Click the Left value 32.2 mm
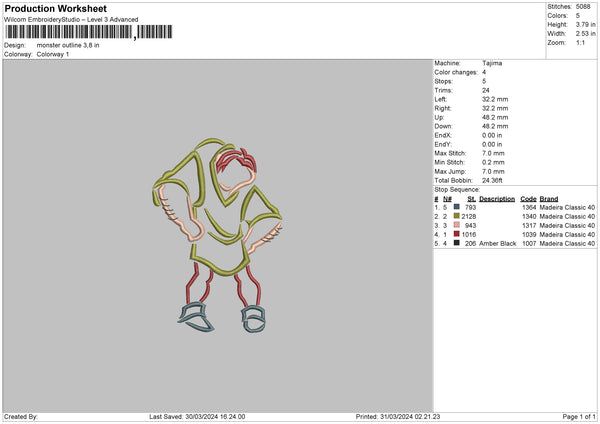This screenshot has width=600, height=424. [x=495, y=99]
